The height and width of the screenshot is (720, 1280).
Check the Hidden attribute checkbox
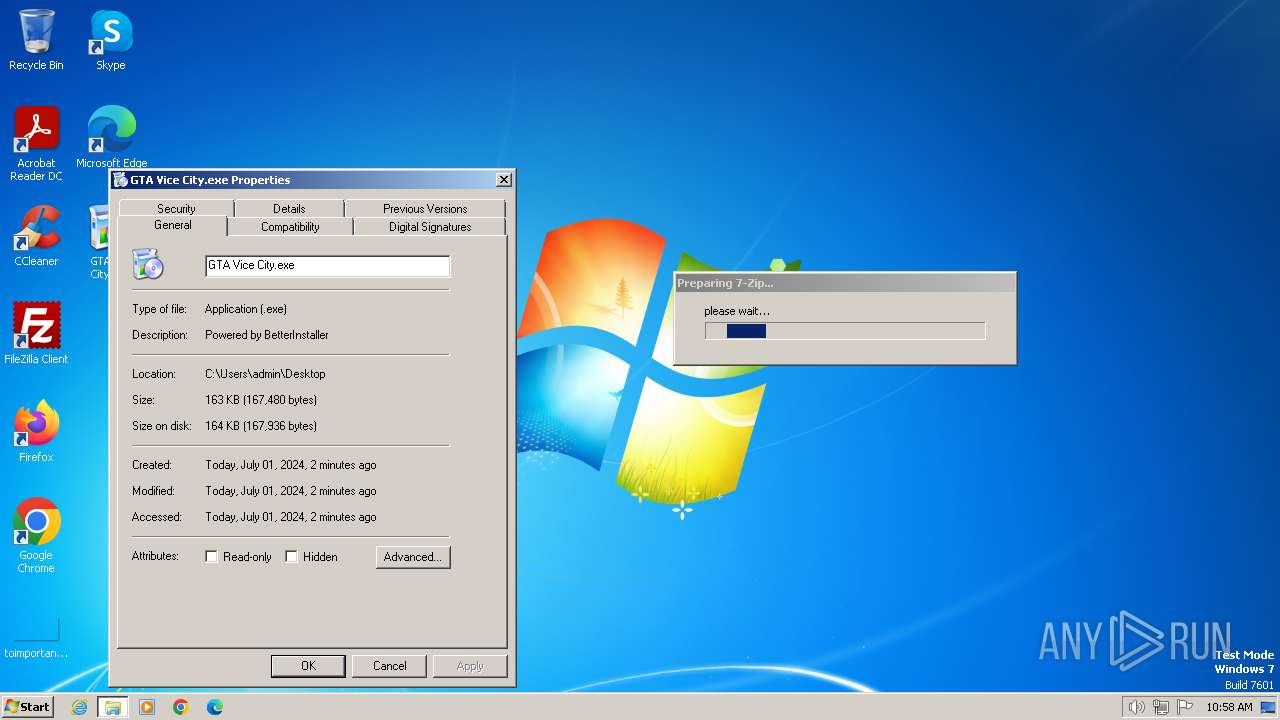coord(291,557)
